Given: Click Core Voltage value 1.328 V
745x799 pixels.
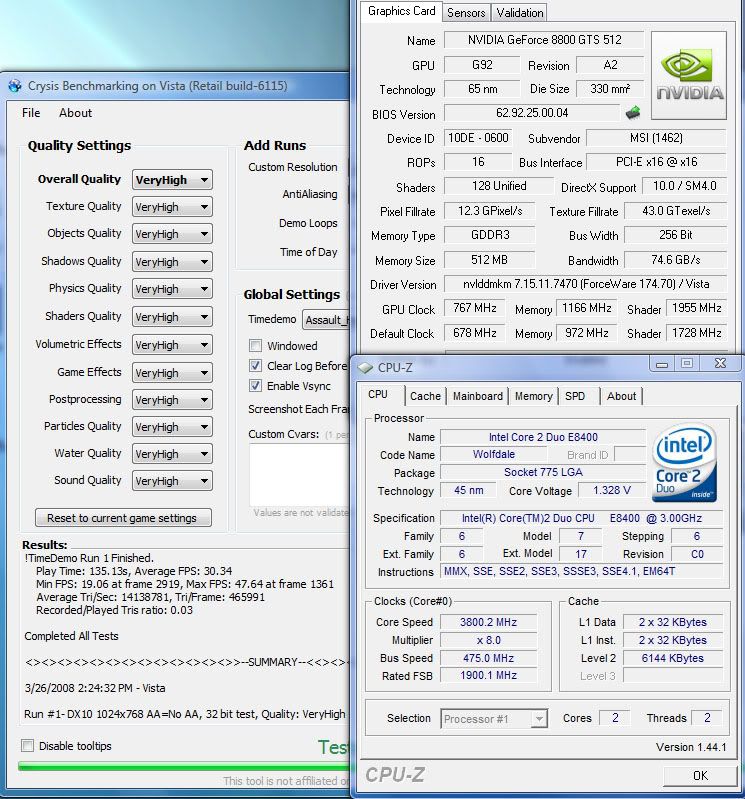Looking at the screenshot, I should click(x=612, y=490).
